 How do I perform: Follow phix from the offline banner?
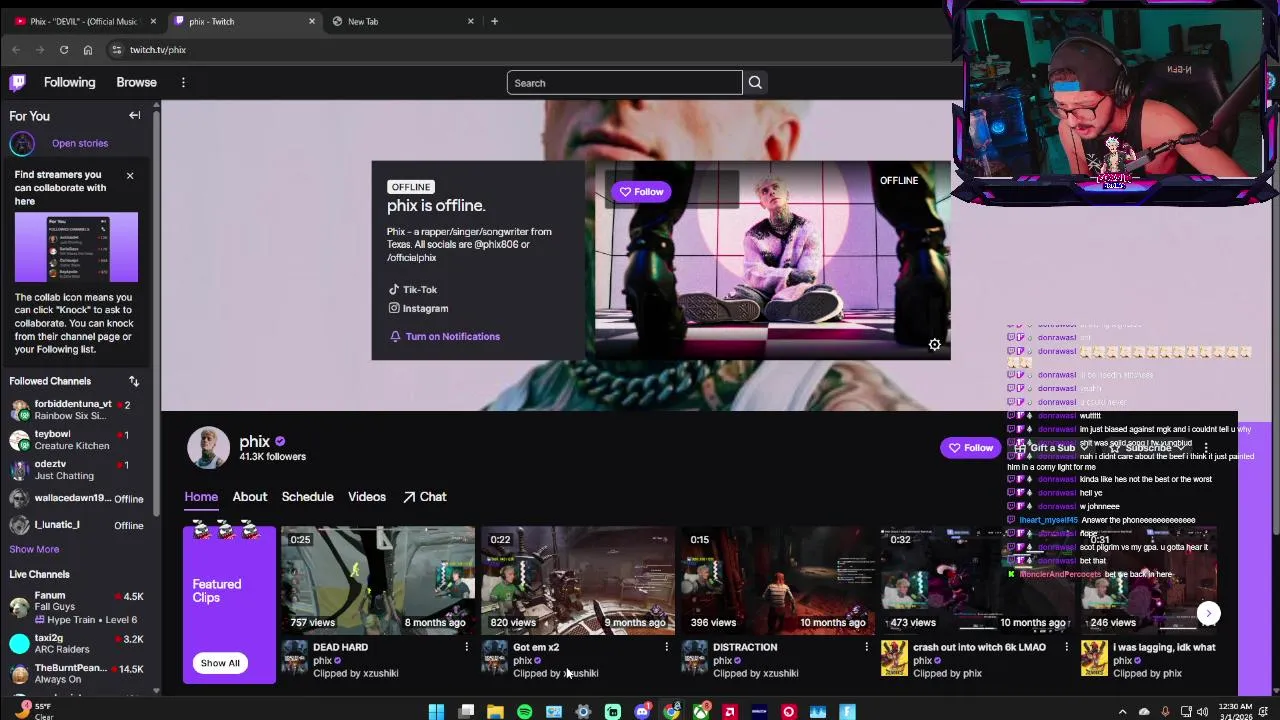(x=641, y=192)
